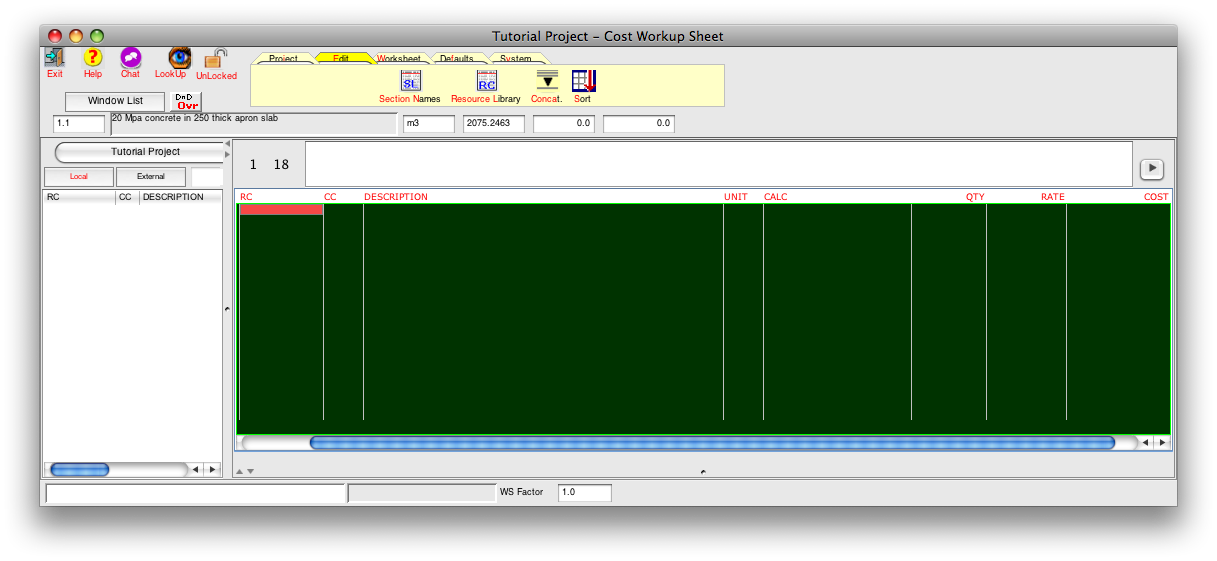Click the worksheet horizontal scrollbar thumb
This screenshot has width=1217, height=561.
(712, 442)
